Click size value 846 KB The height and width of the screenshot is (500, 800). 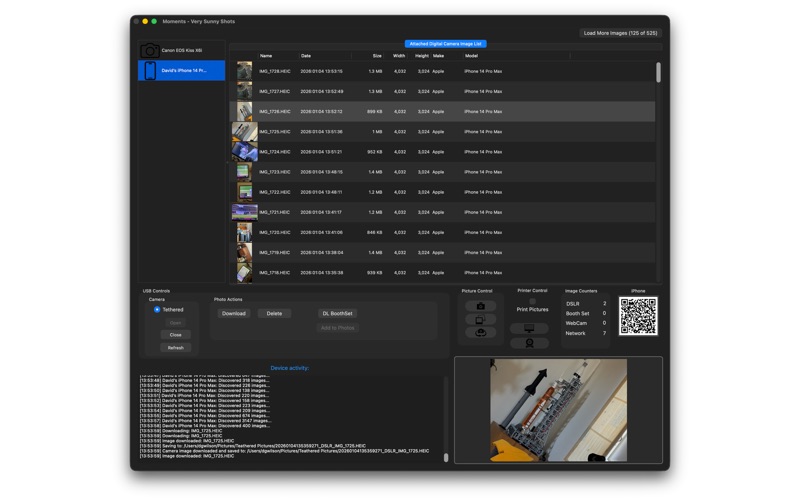374,233
